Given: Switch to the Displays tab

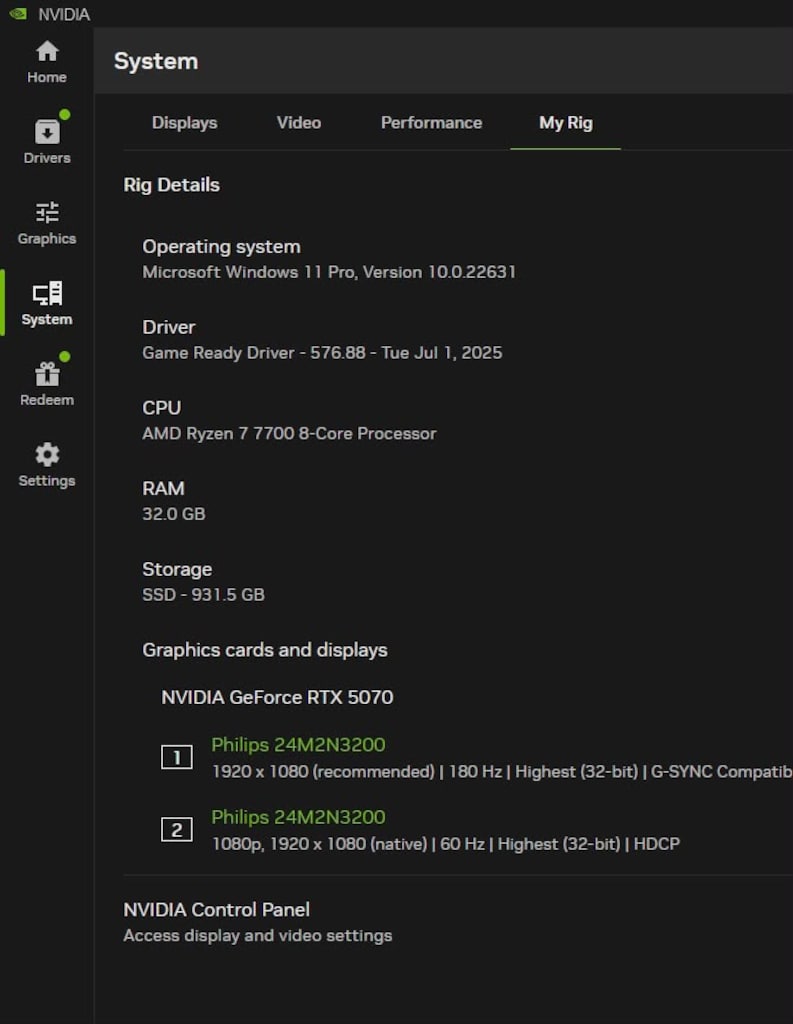Looking at the screenshot, I should (x=184, y=123).
